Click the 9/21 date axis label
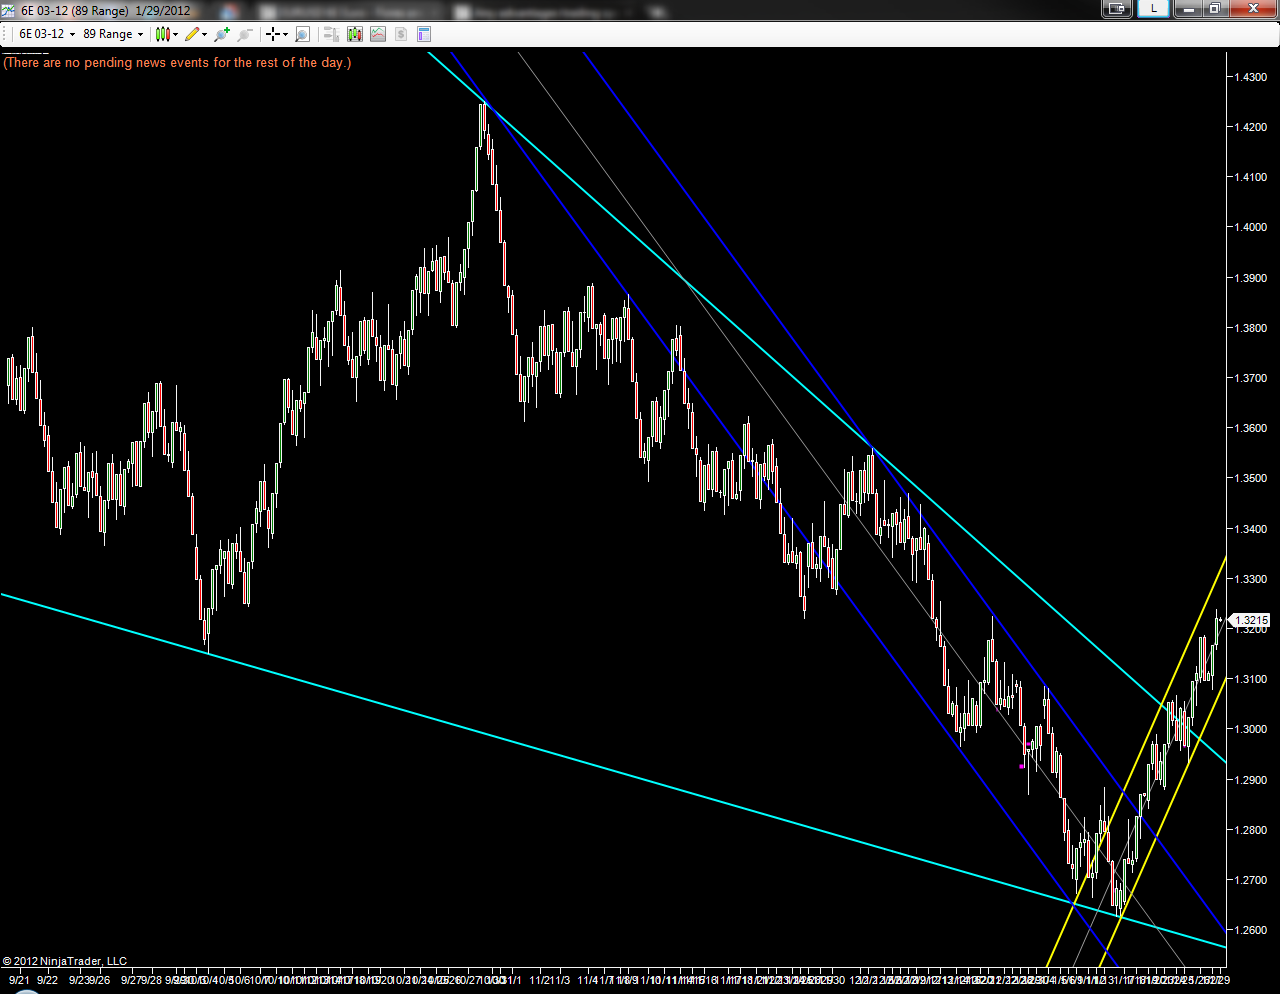The width and height of the screenshot is (1280, 994). [18, 980]
